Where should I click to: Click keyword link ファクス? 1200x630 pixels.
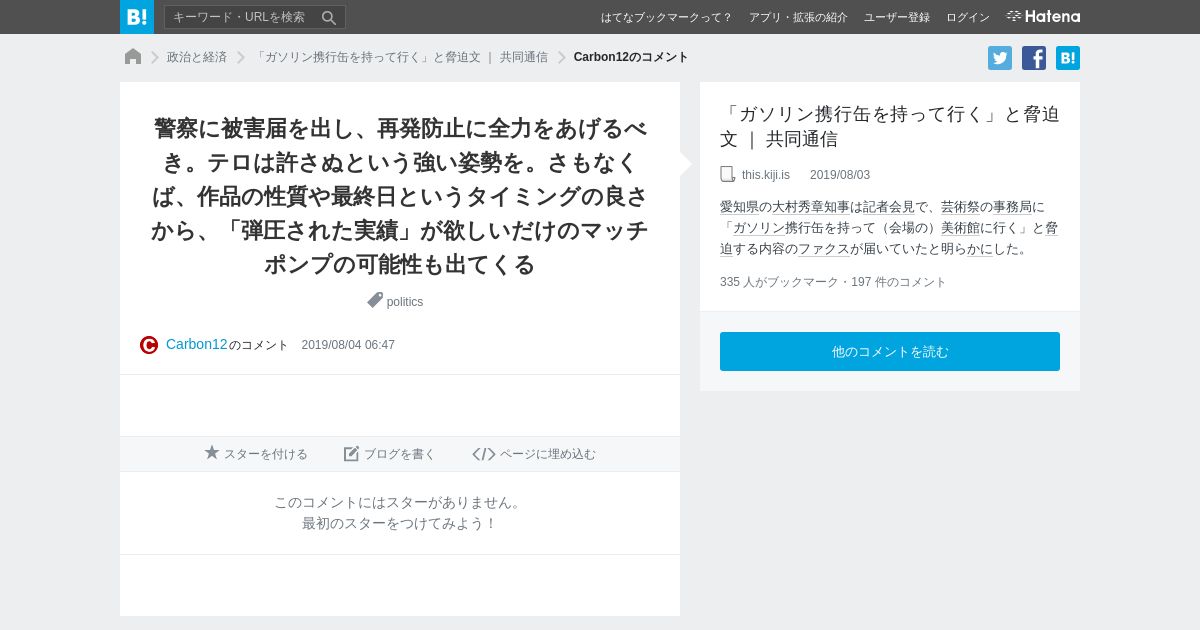pos(824,249)
